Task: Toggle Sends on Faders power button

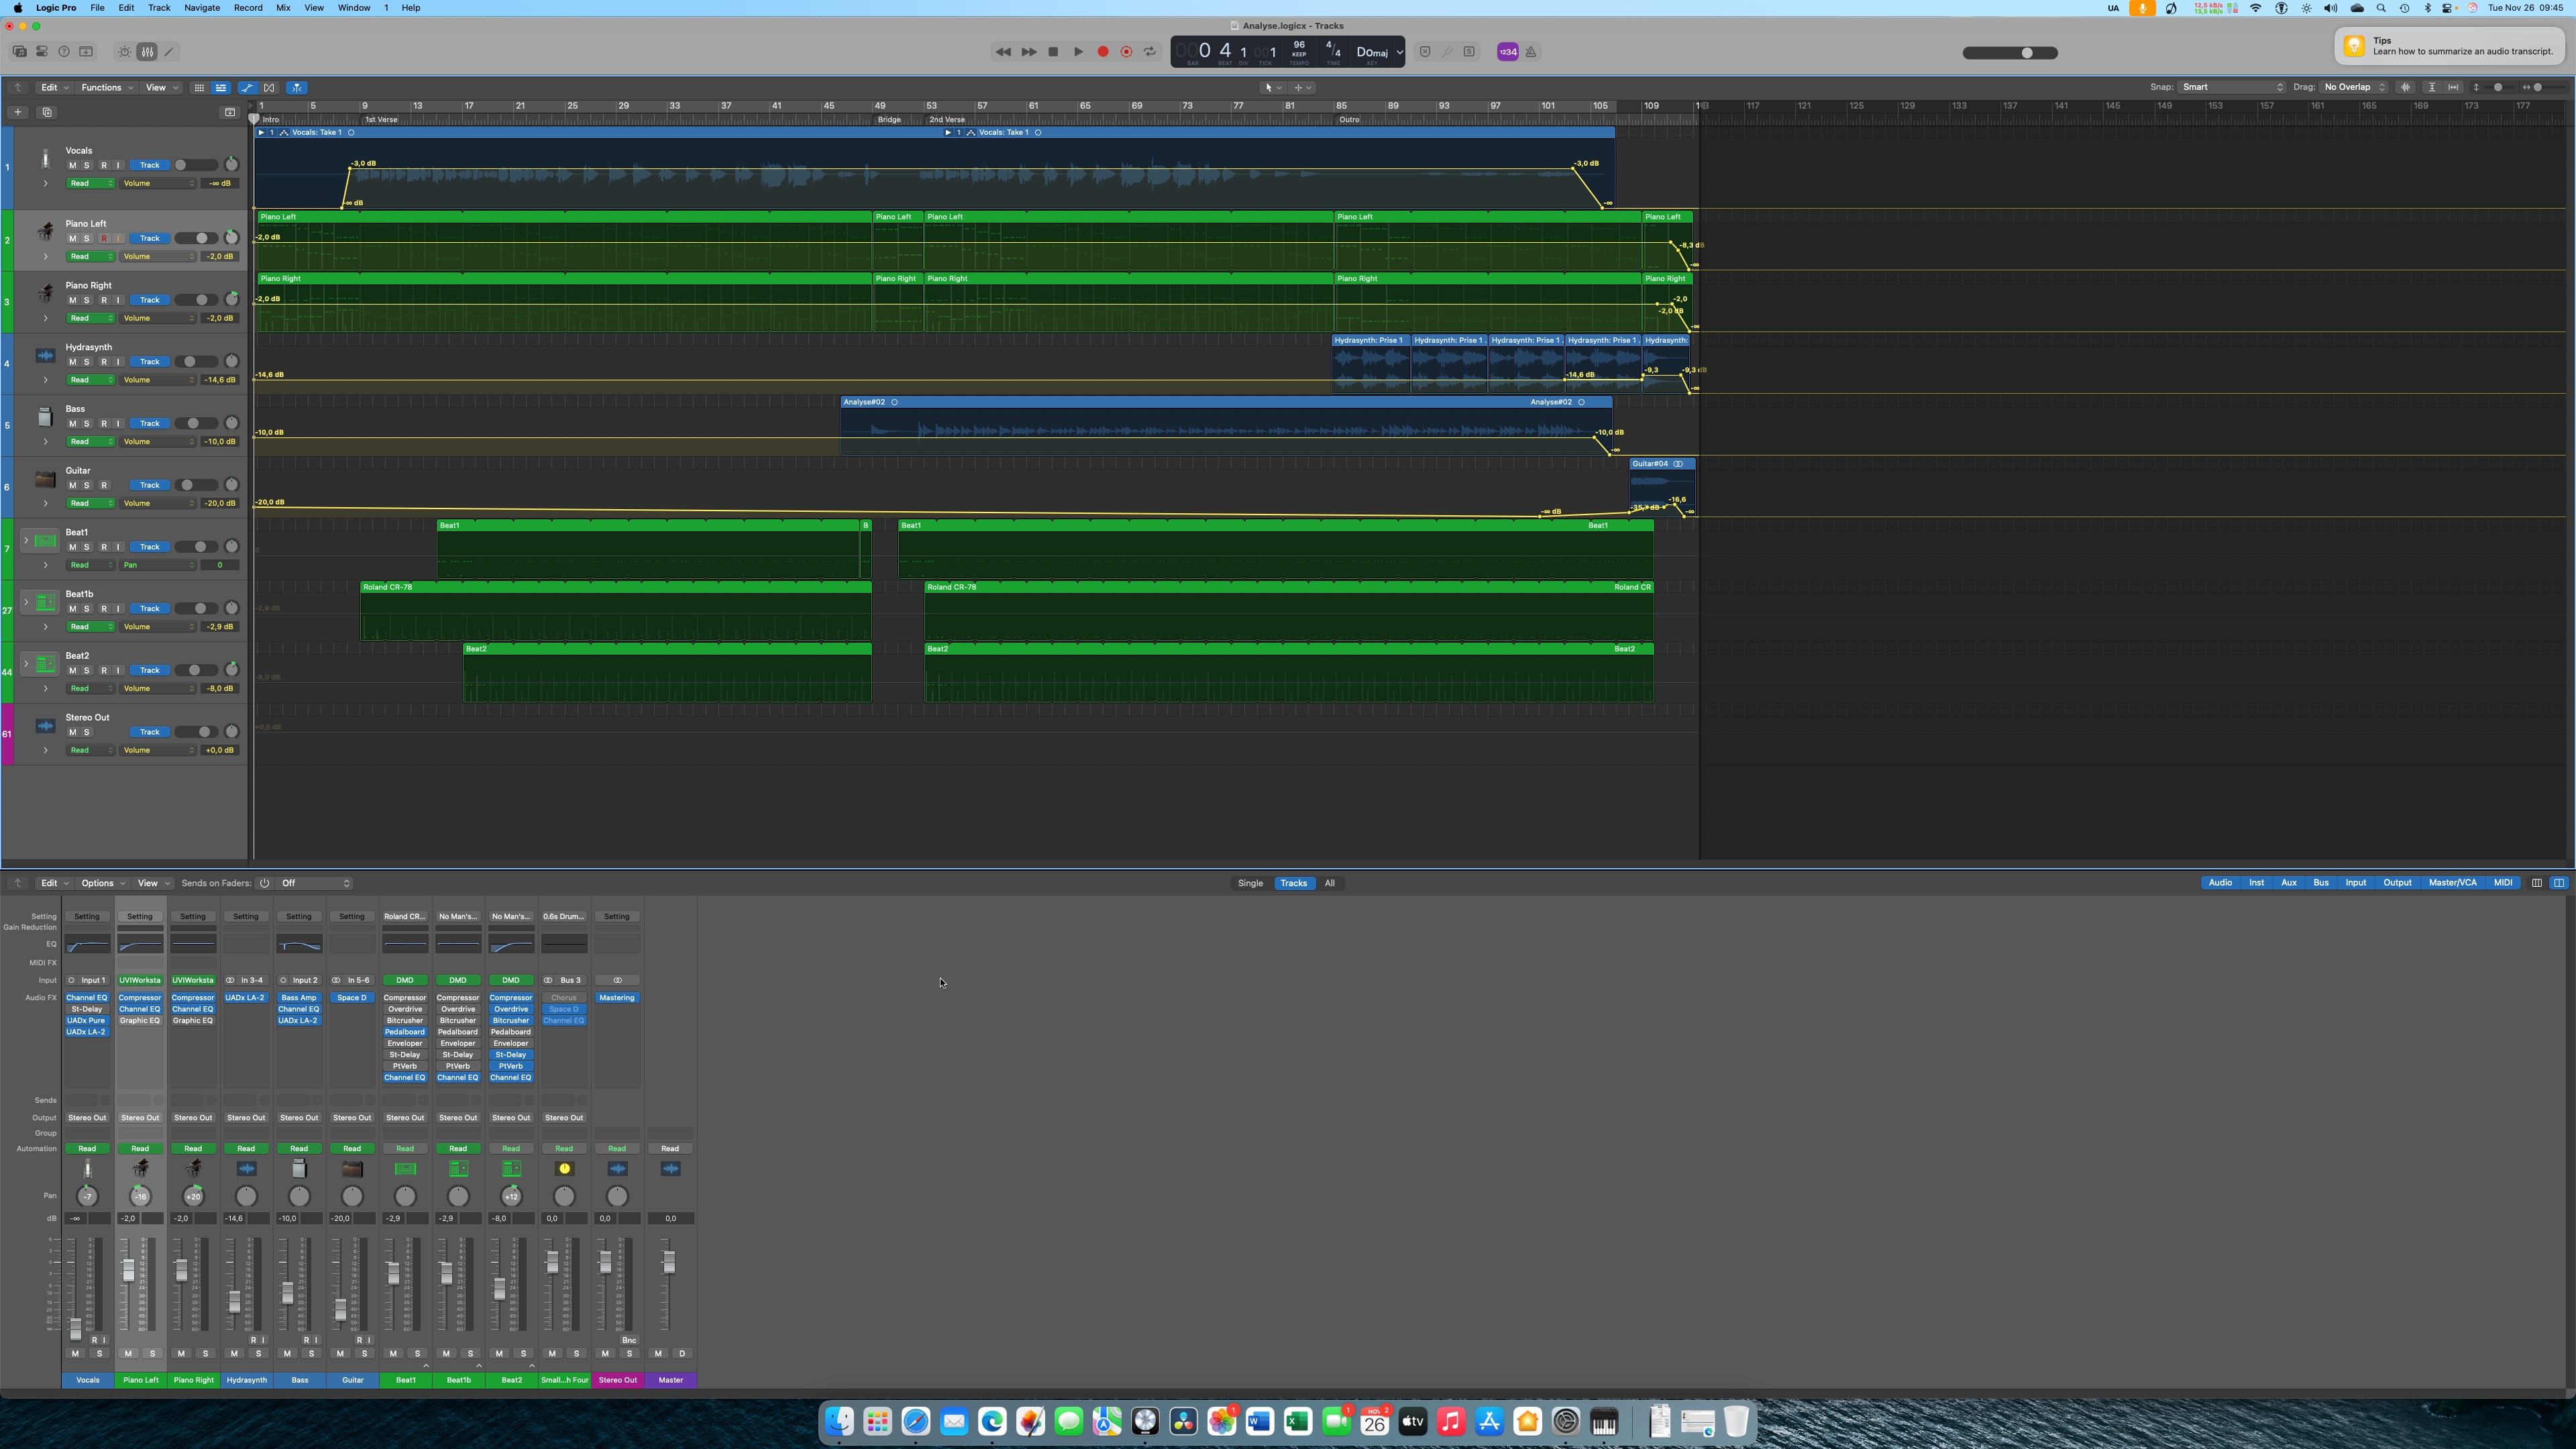Action: pyautogui.click(x=264, y=883)
